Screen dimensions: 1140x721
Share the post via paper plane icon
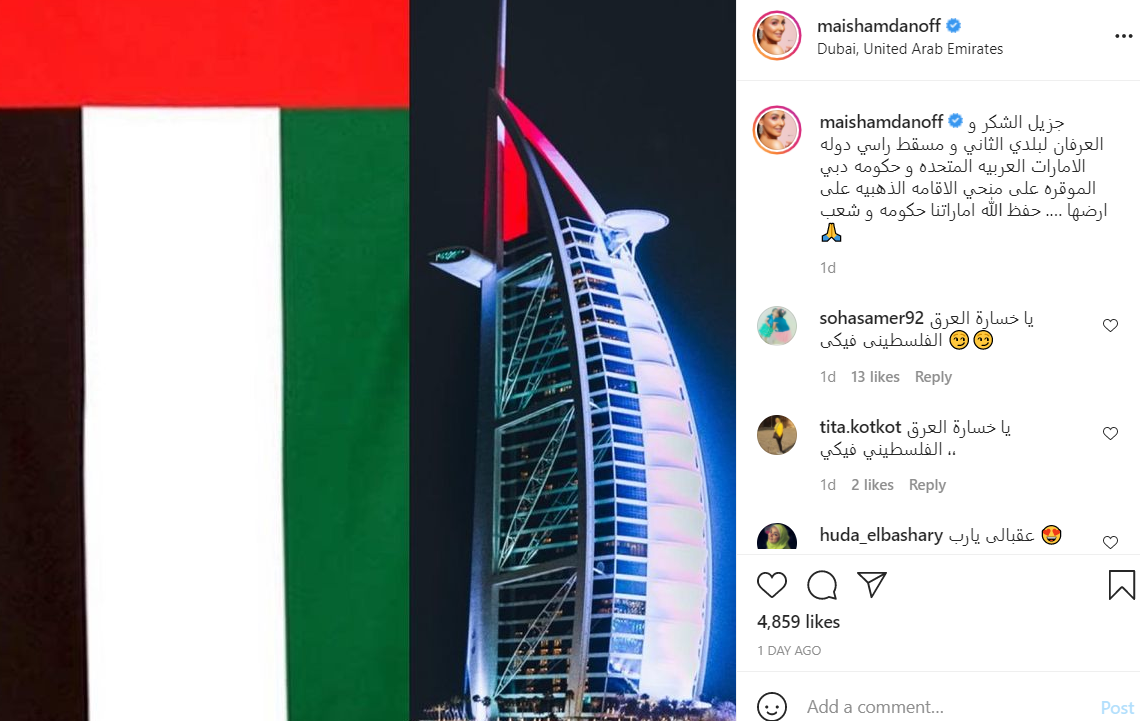(872, 584)
